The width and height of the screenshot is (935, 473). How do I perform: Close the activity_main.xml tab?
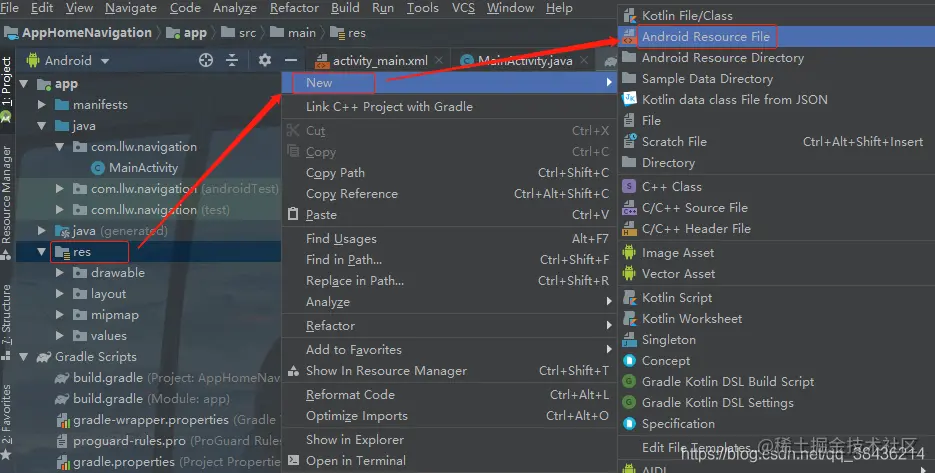tap(439, 60)
